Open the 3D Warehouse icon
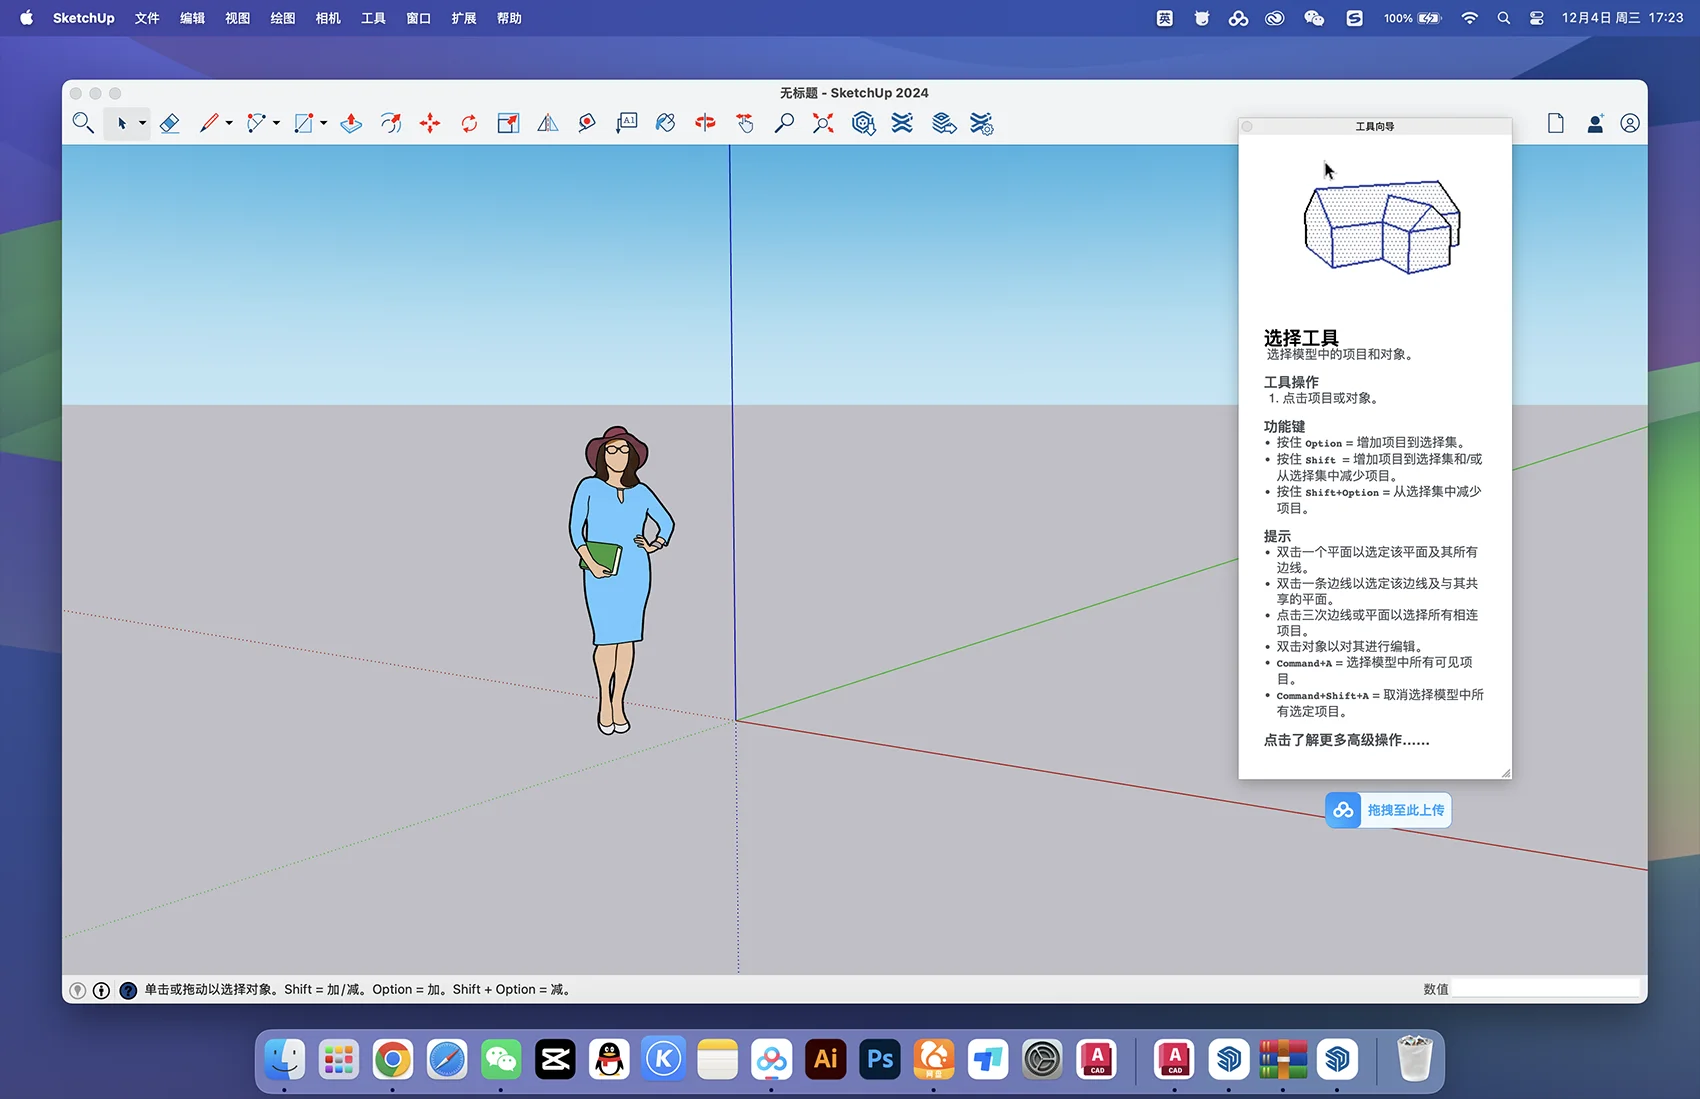1700x1099 pixels. click(x=863, y=123)
